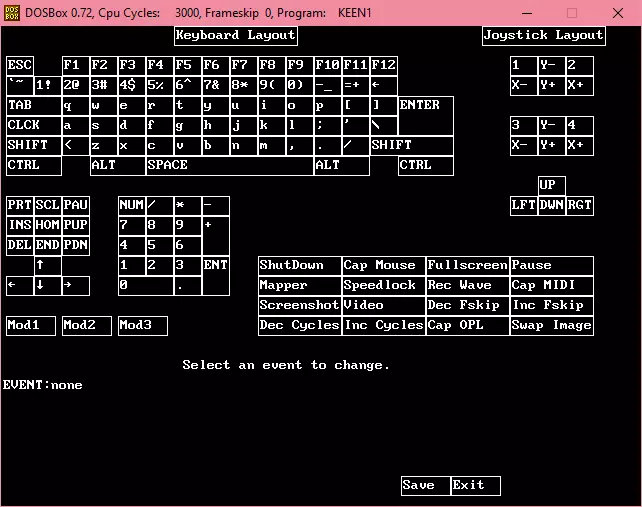Click the Joystick Layout header
Screen dimensions: 642x507
point(544,36)
